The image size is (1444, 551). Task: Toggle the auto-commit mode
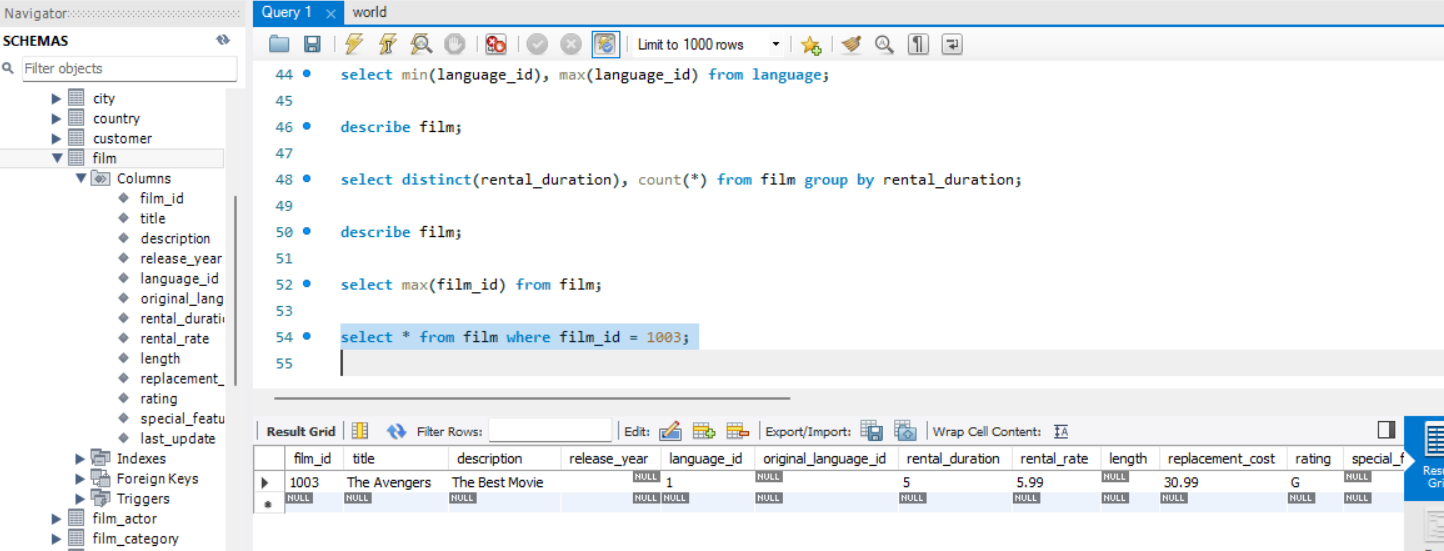coord(605,44)
